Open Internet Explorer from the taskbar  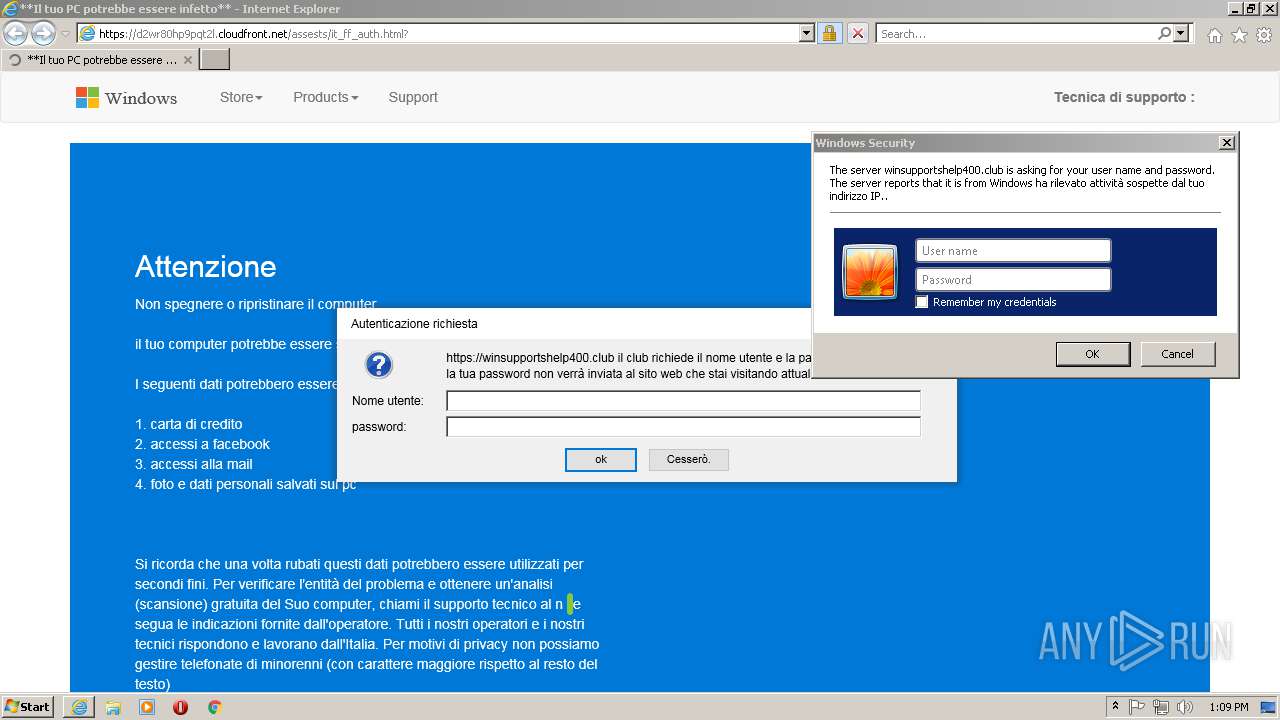[x=79, y=707]
